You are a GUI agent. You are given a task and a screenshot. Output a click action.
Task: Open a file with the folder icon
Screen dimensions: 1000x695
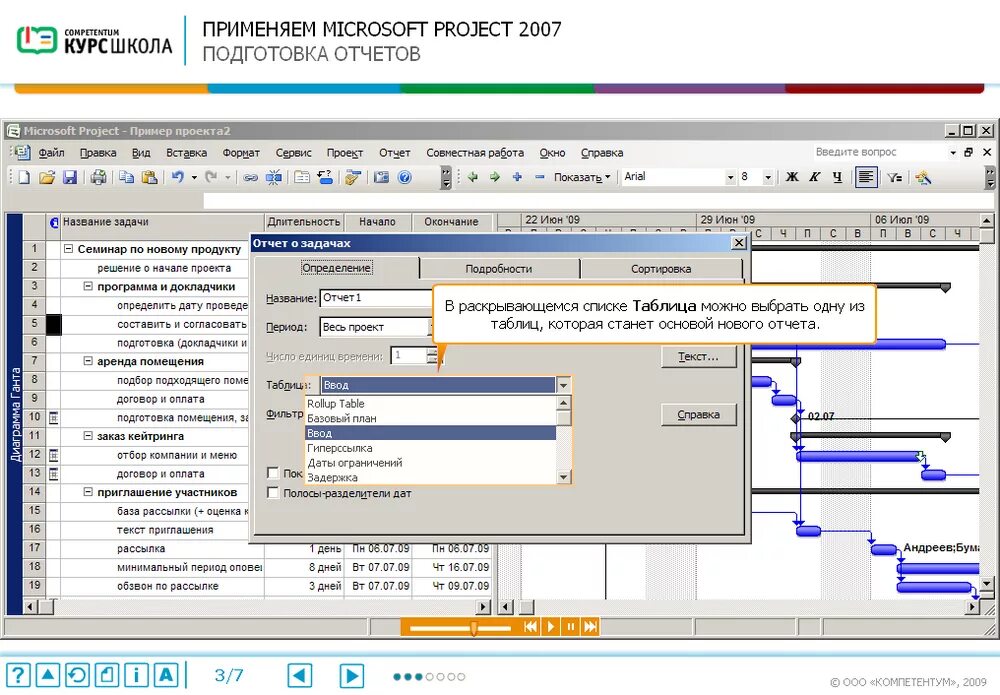(47, 177)
